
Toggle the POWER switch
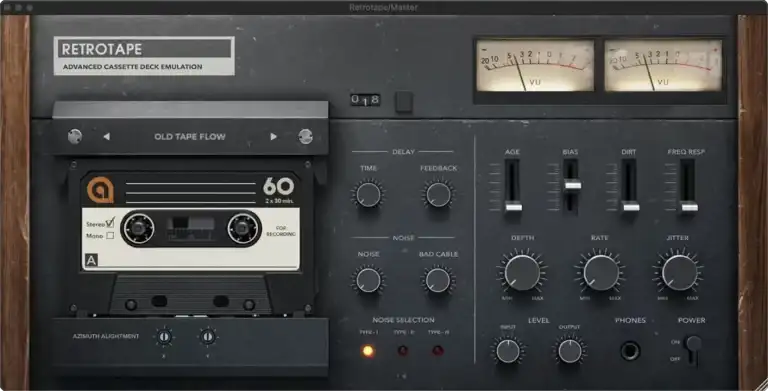pyautogui.click(x=693, y=349)
